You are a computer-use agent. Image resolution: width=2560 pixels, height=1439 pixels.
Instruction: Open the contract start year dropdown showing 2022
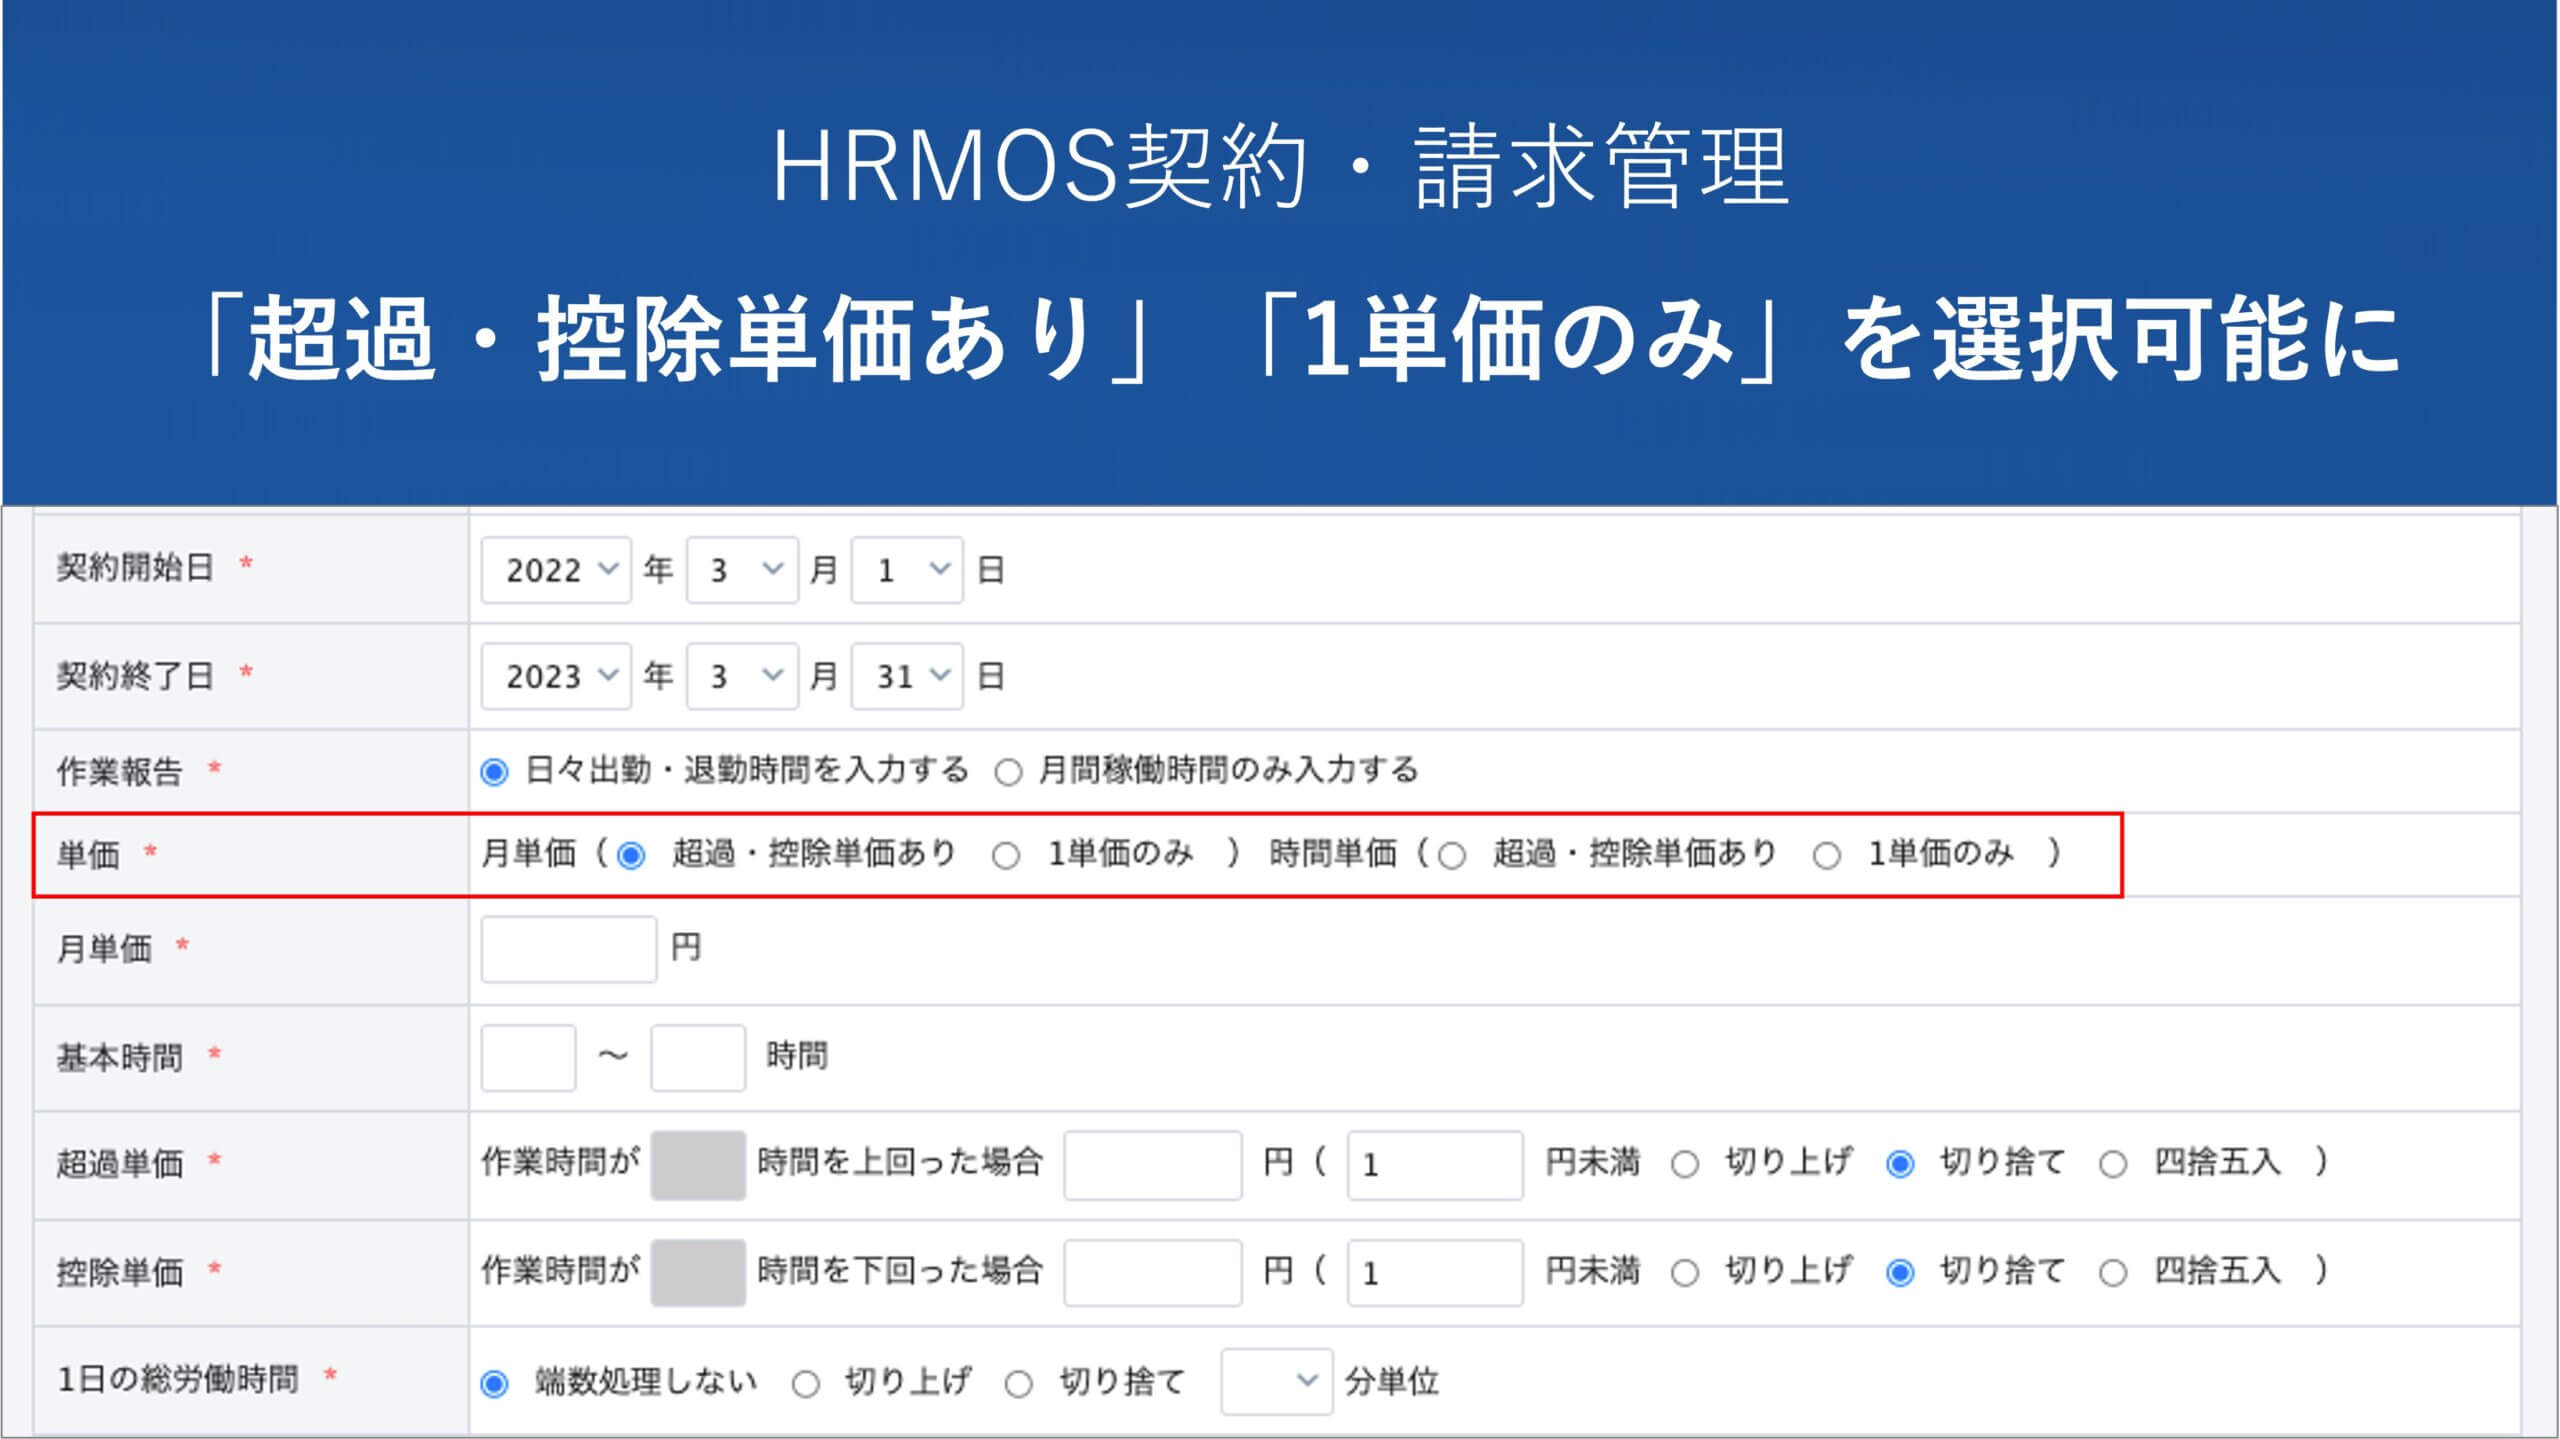pos(556,570)
